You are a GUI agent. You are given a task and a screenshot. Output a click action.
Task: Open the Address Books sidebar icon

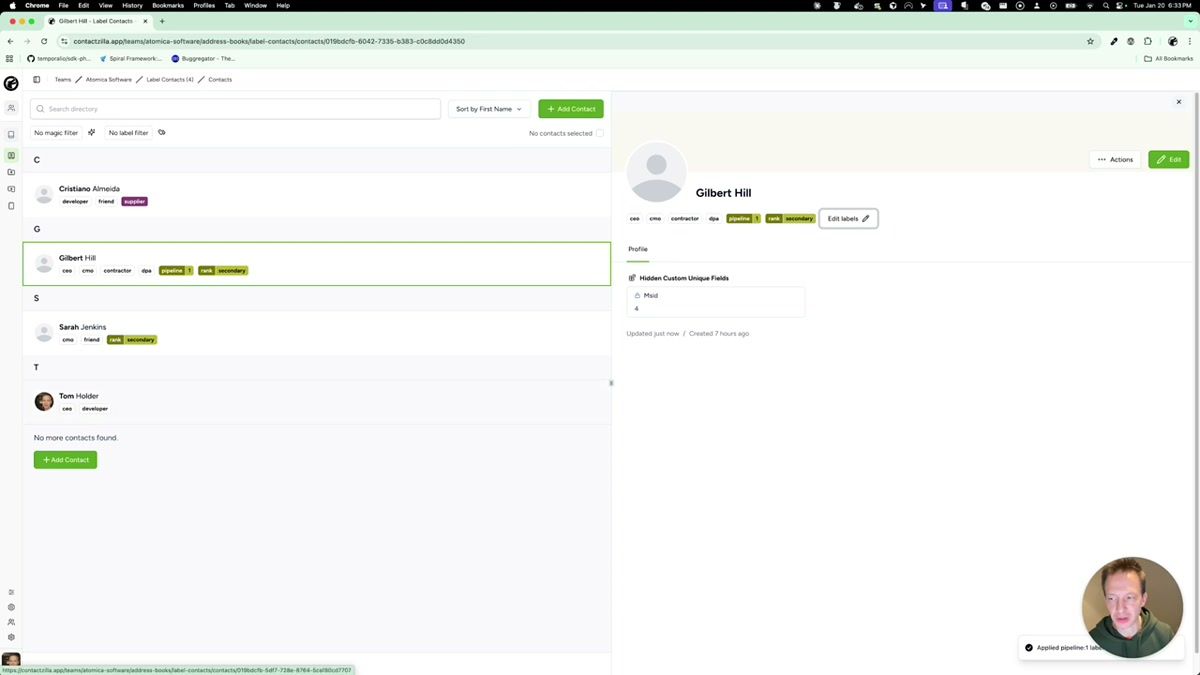pyautogui.click(x=11, y=155)
